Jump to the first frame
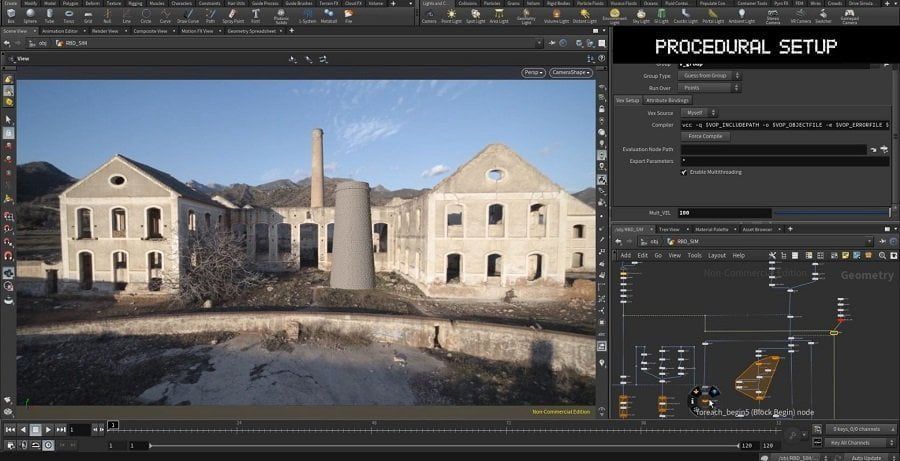The image size is (900, 461). click(10, 429)
